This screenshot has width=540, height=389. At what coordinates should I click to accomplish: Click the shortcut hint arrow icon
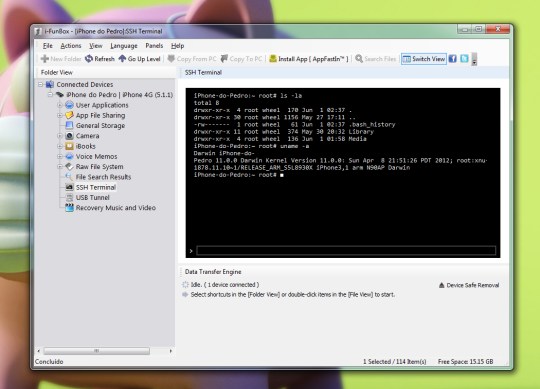pyautogui.click(x=185, y=295)
